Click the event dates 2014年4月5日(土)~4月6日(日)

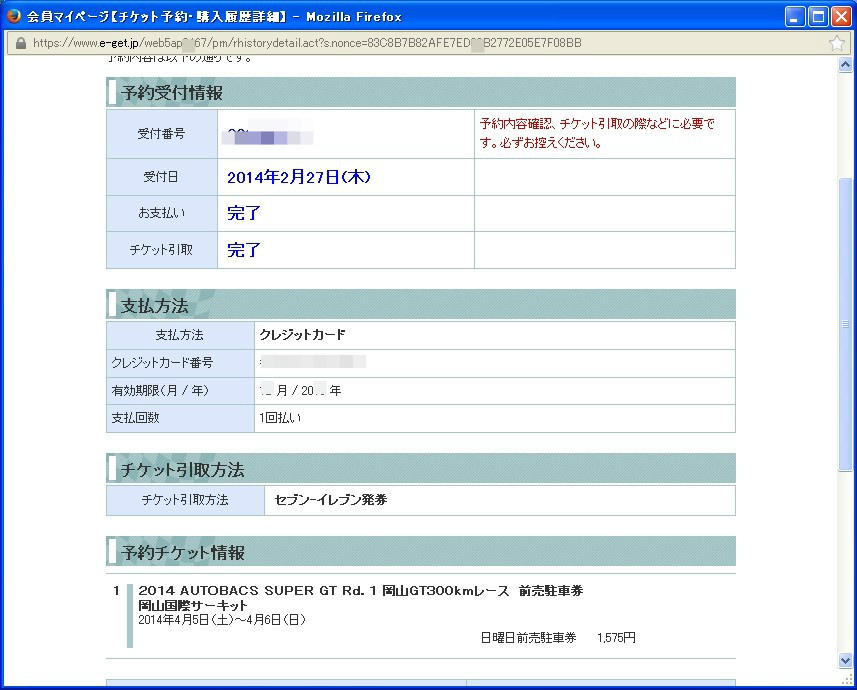click(222, 619)
